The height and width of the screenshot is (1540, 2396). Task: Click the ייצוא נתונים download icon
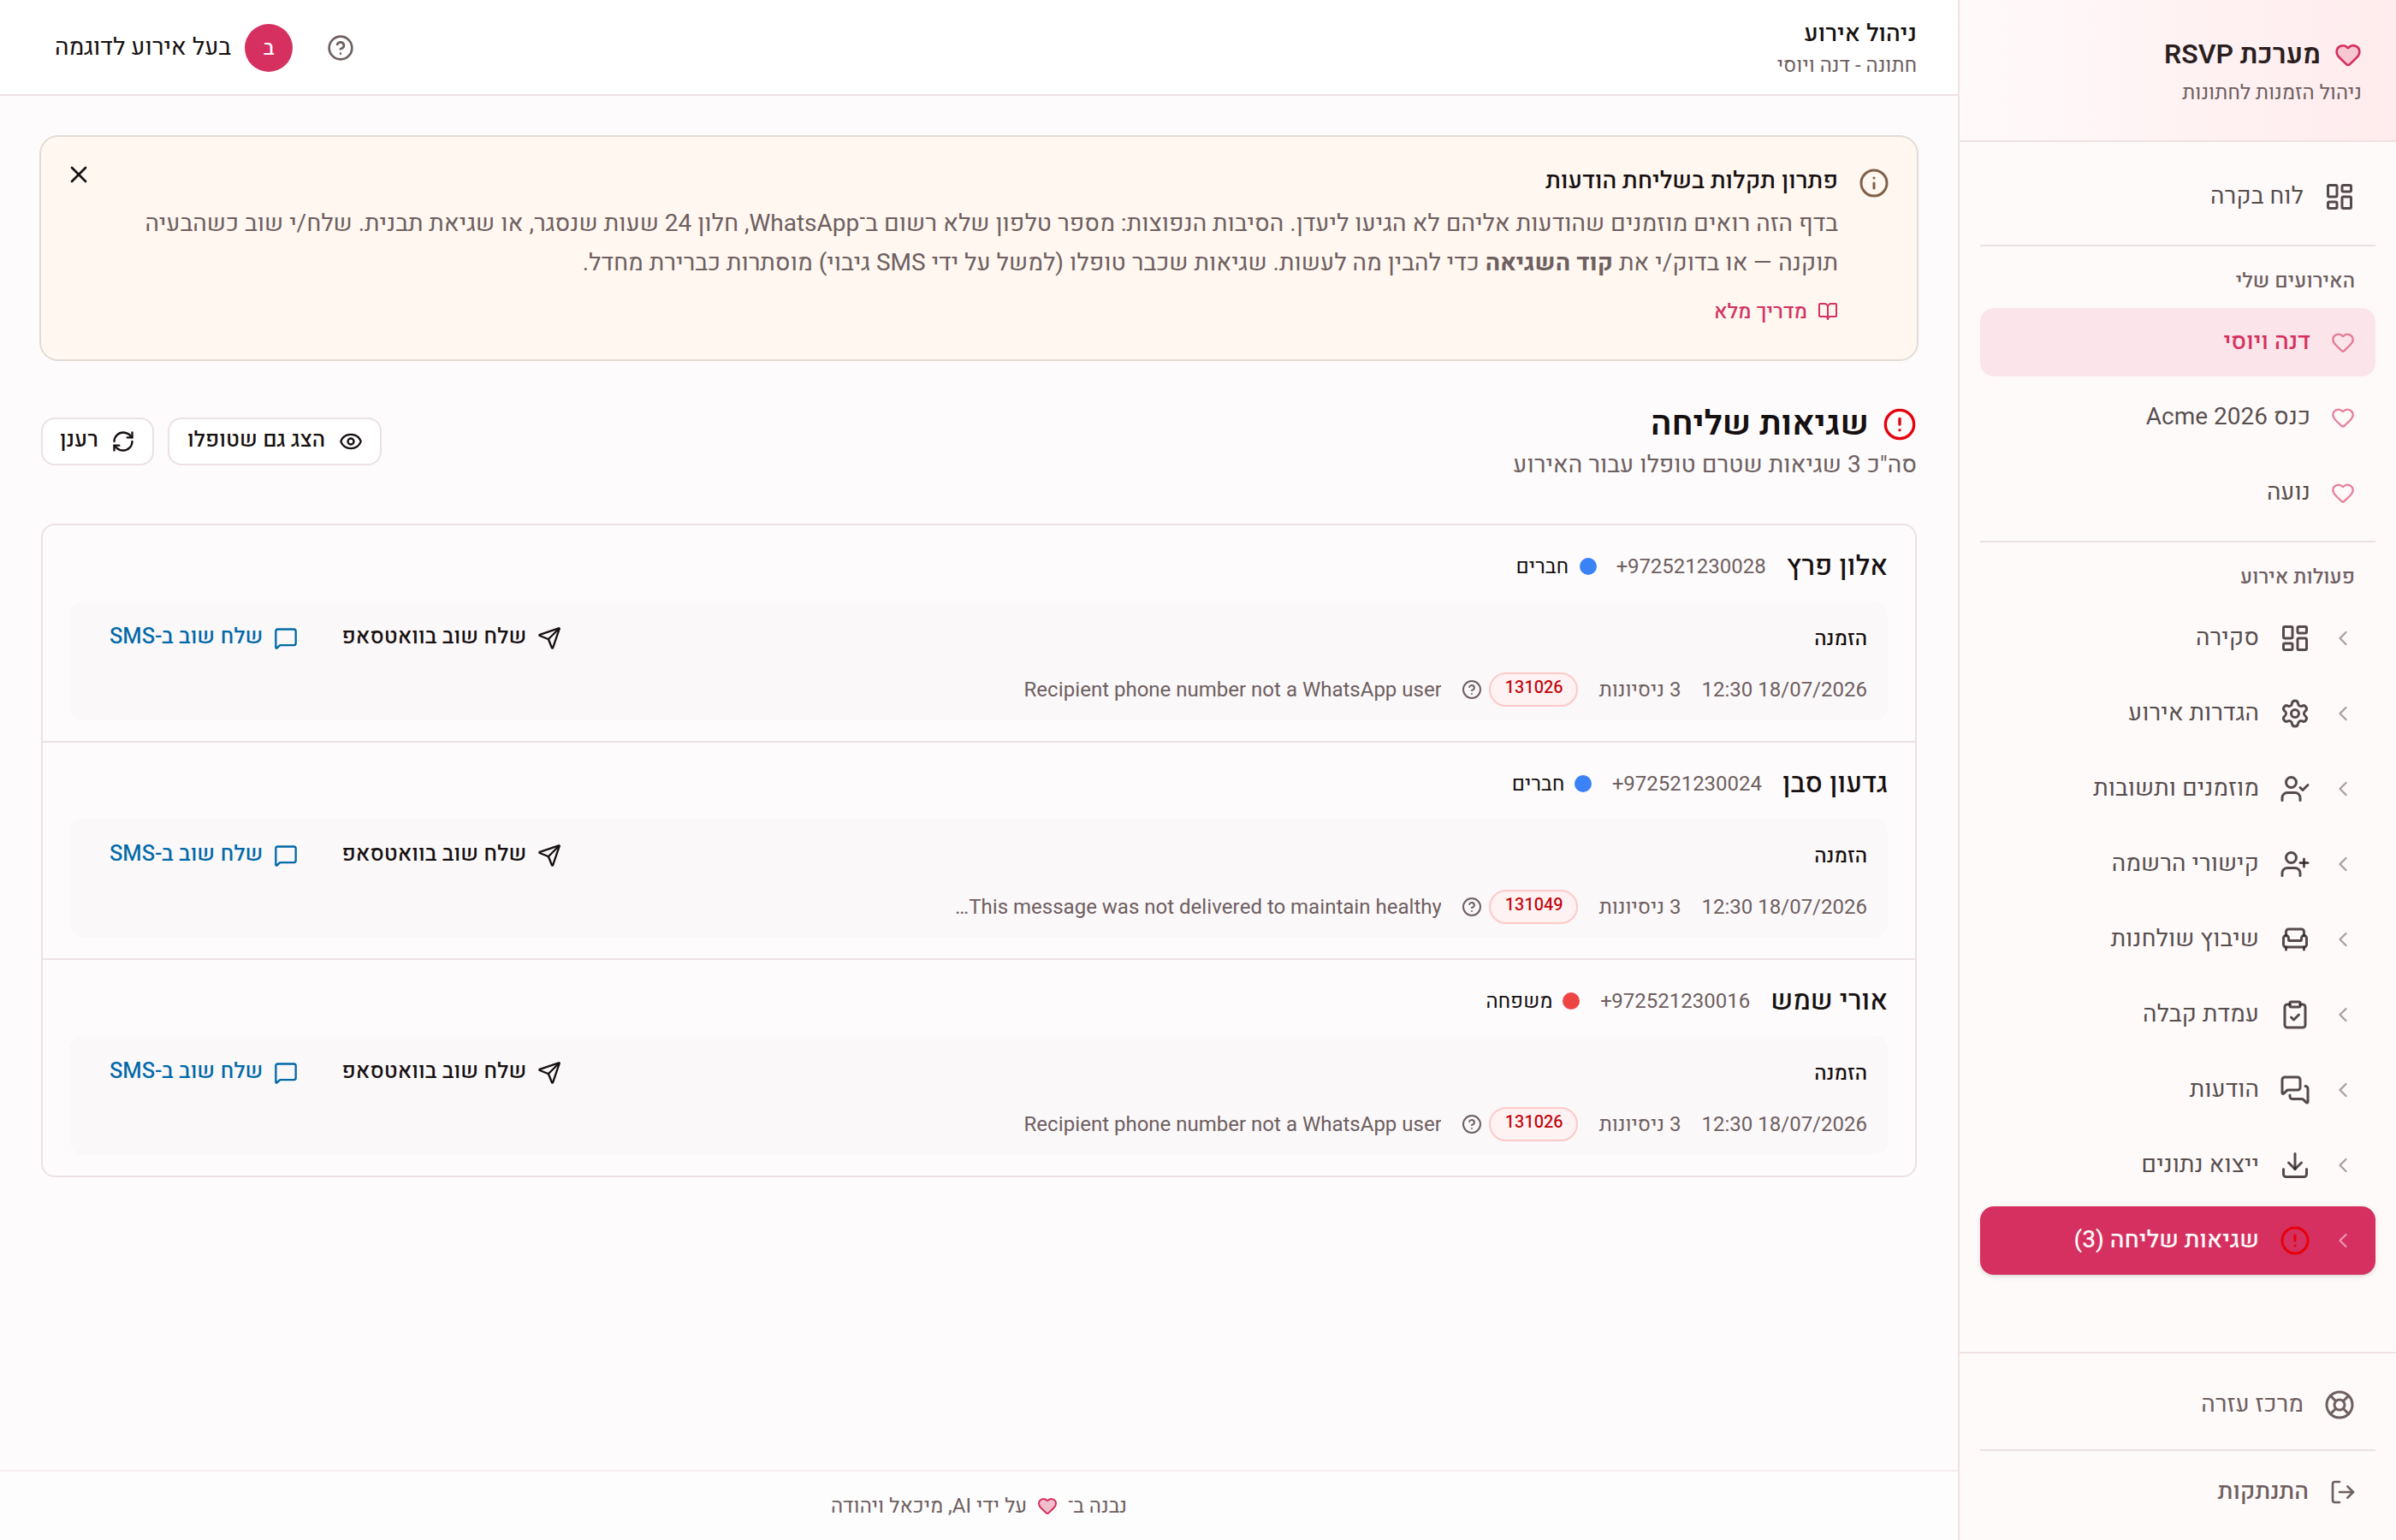[2294, 1165]
